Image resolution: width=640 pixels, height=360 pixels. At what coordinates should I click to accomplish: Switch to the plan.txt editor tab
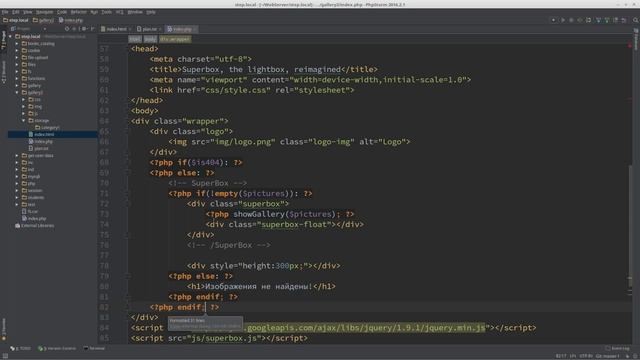point(149,29)
